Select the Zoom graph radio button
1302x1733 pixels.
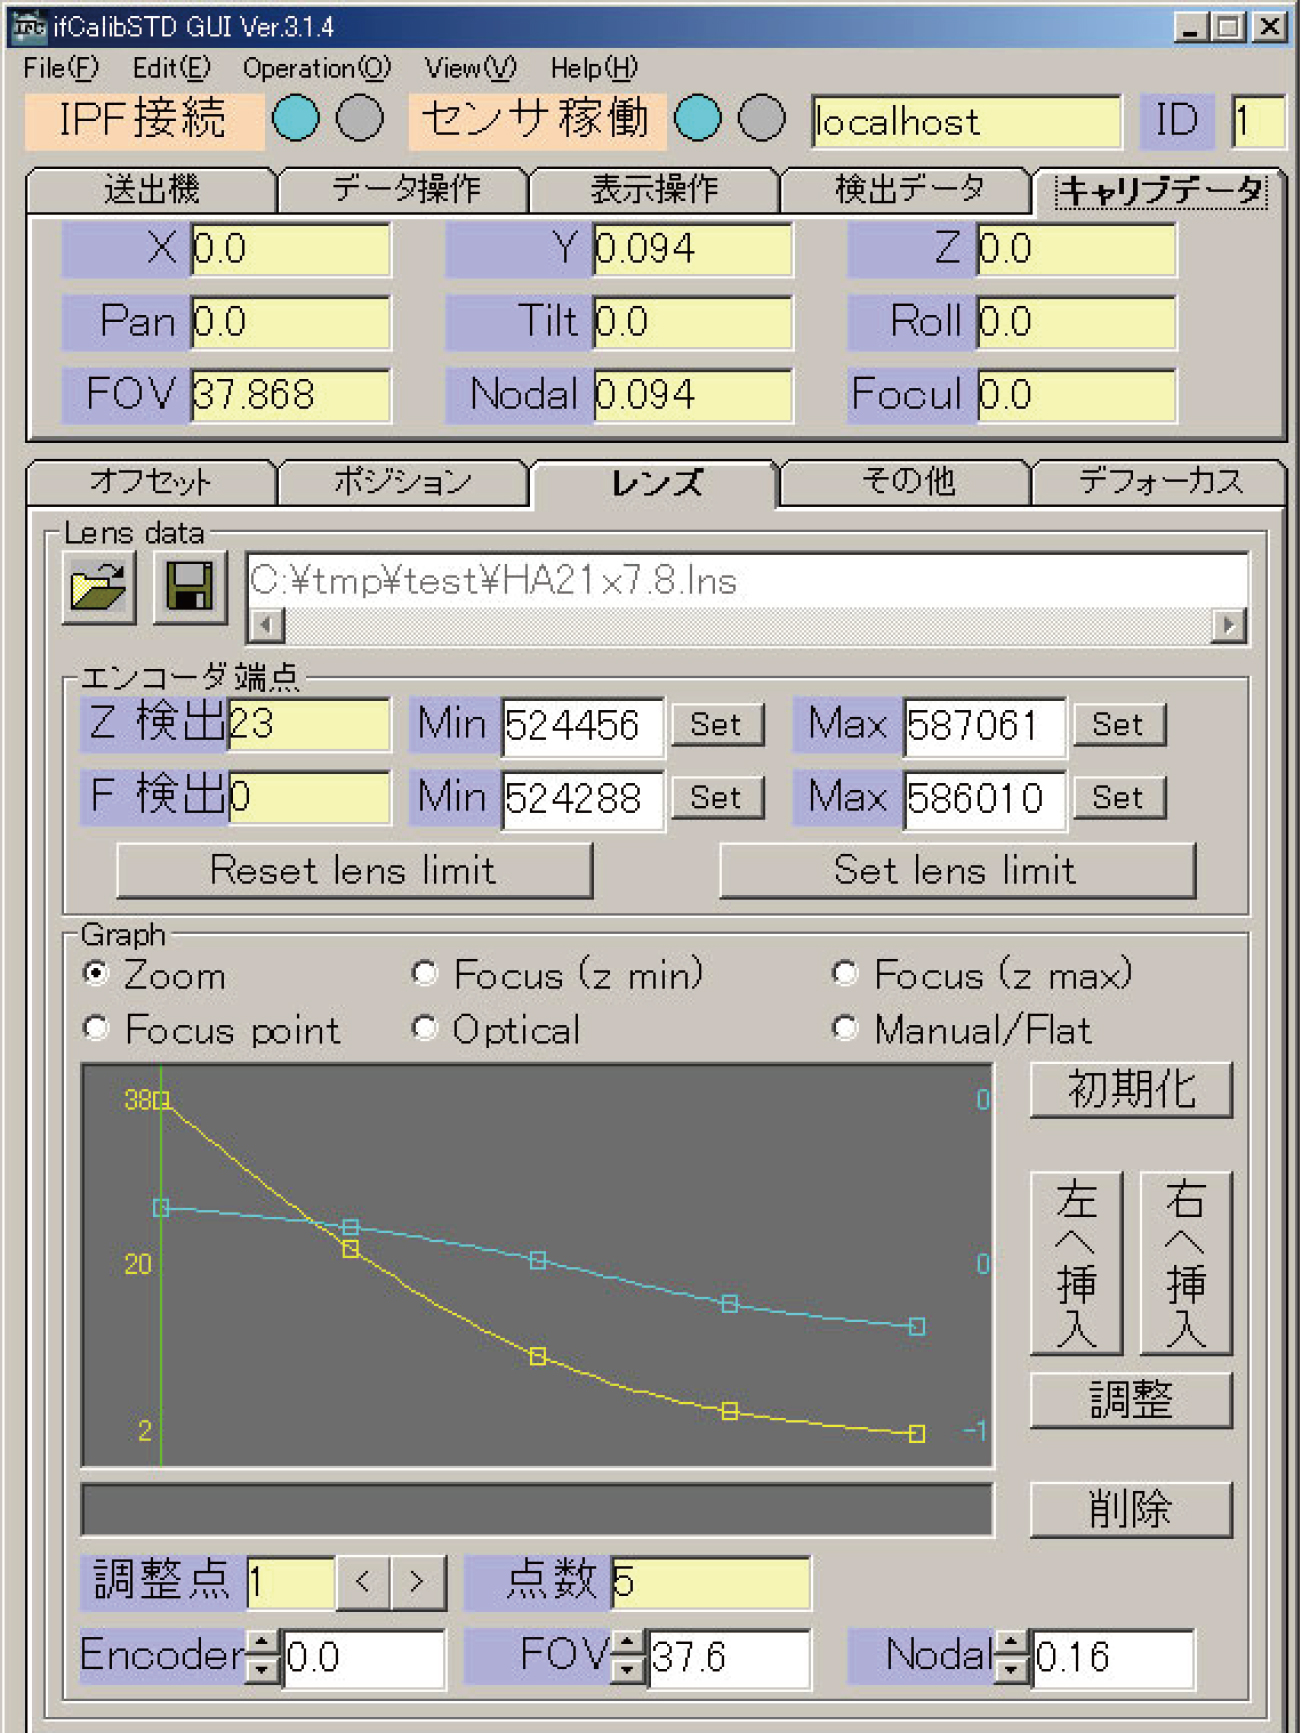point(97,974)
